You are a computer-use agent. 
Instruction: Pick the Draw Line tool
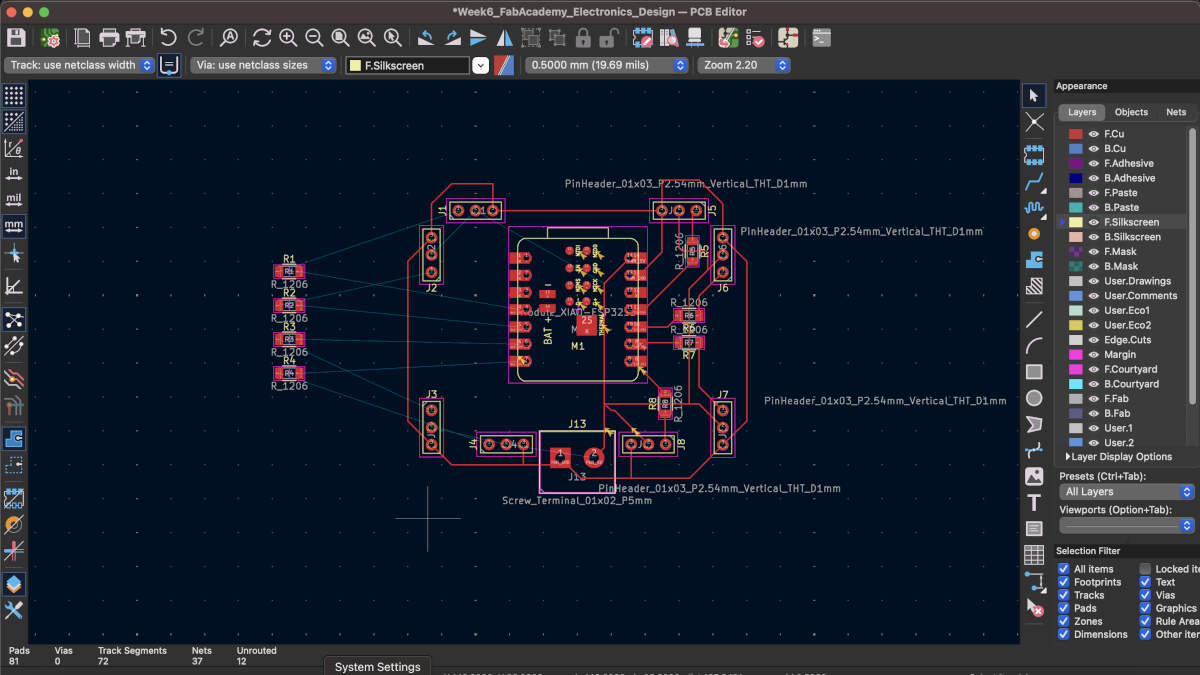1034,320
